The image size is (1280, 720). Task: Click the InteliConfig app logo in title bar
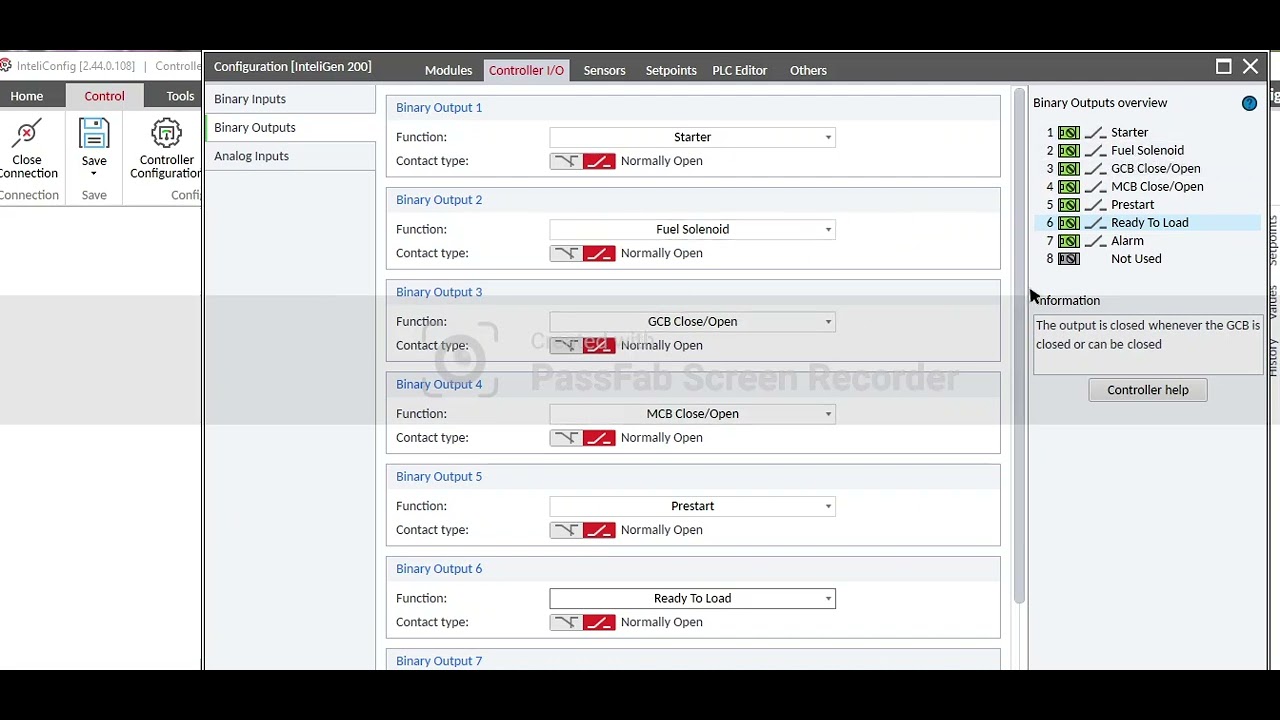(6, 66)
